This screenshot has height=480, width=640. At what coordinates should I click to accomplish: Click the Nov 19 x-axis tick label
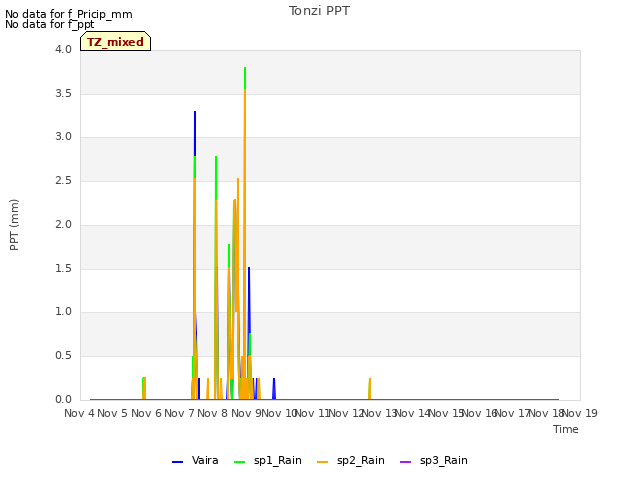click(x=580, y=413)
